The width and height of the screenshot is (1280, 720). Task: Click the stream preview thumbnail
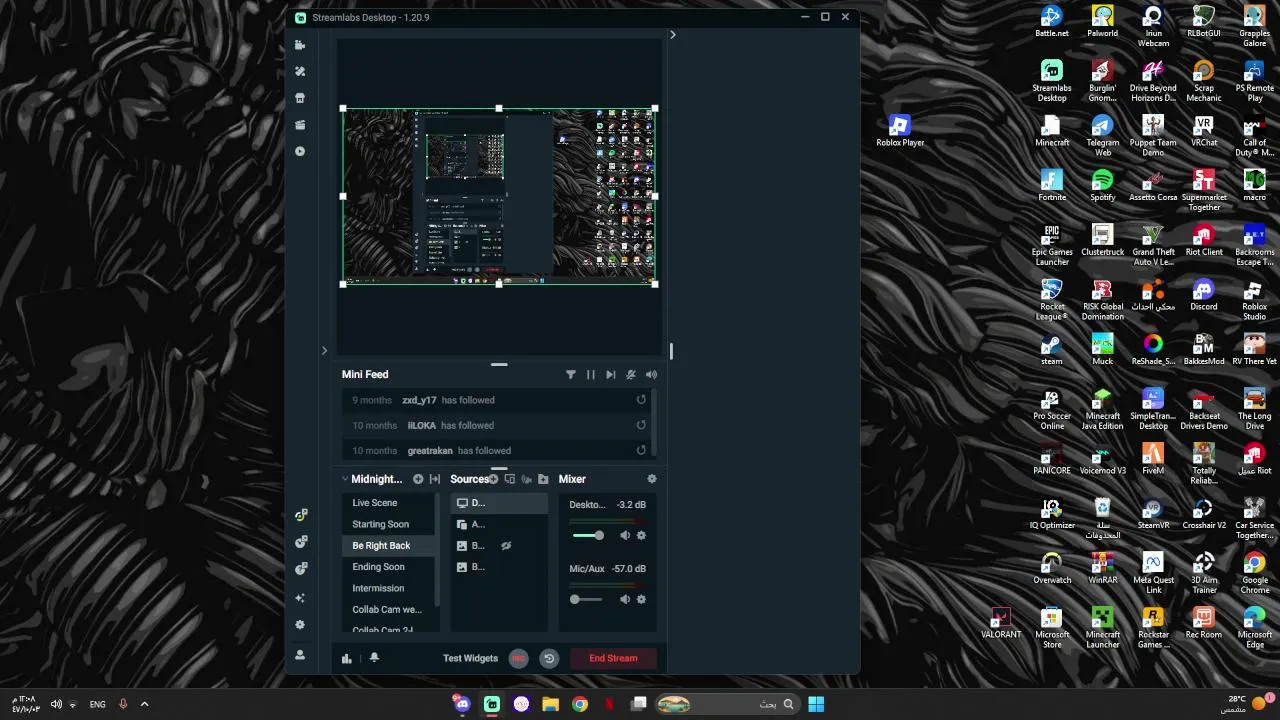[499, 196]
